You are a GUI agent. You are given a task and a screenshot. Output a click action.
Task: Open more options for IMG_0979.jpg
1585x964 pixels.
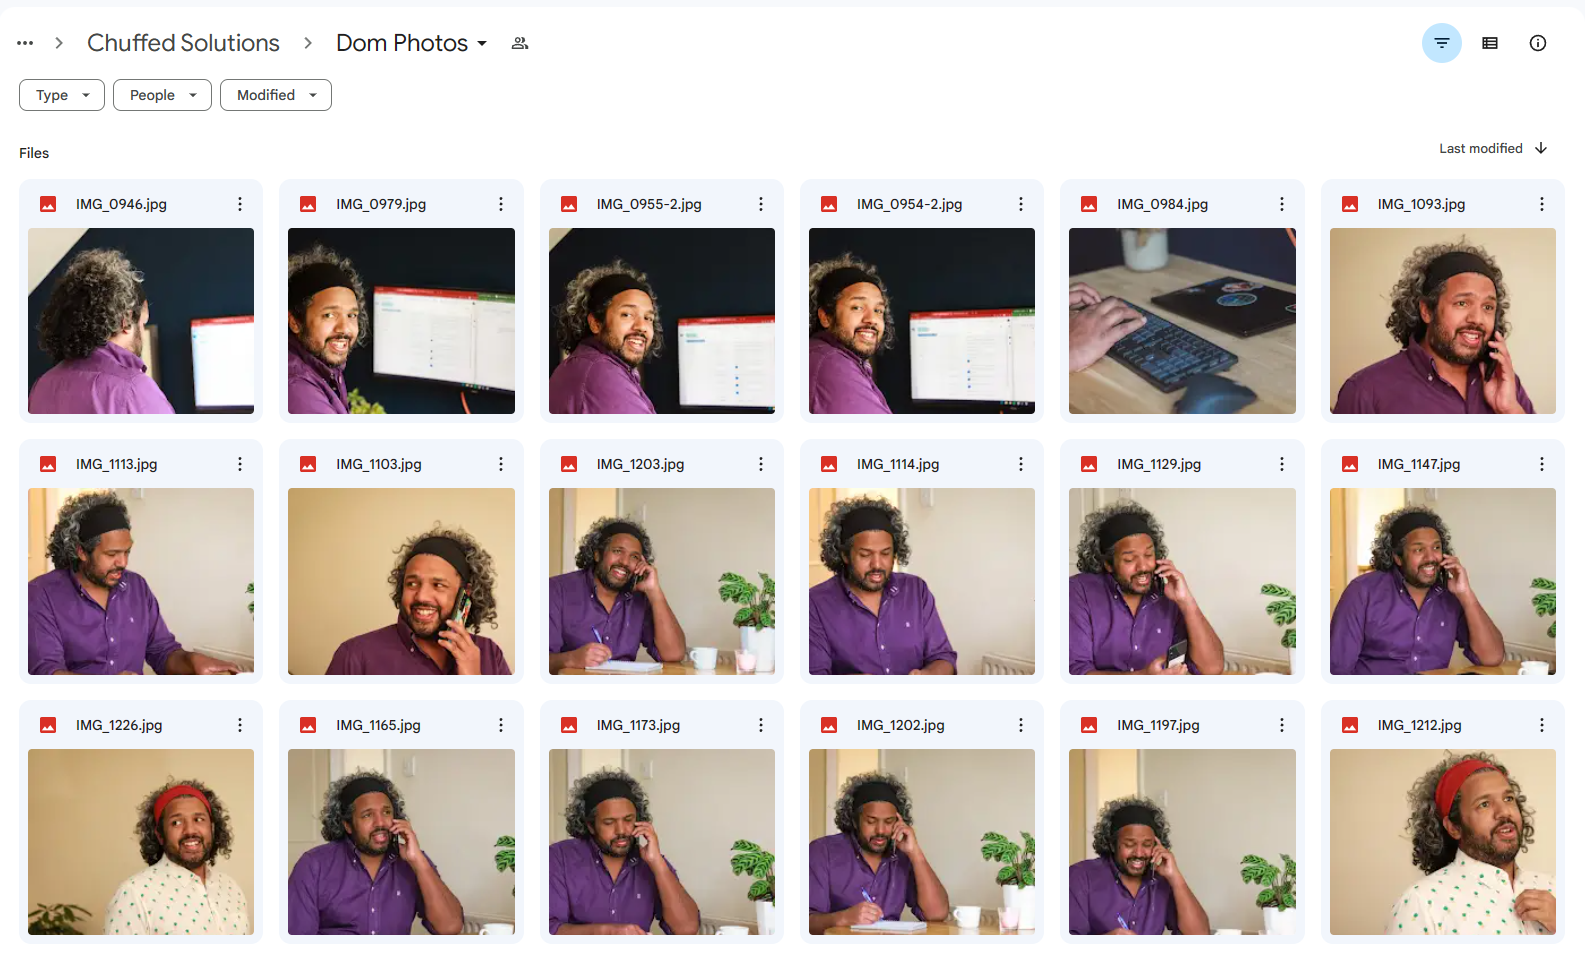501,204
